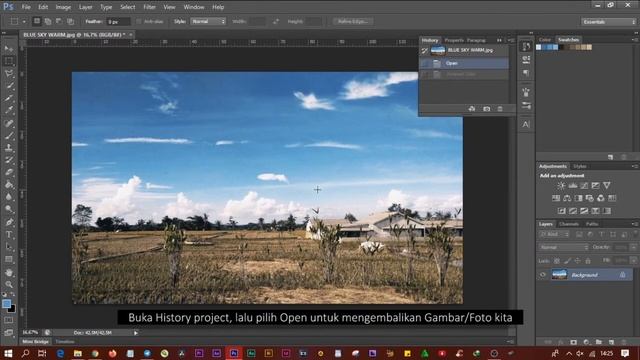The height and width of the screenshot is (360, 640).
Task: Open the Essentials workspace dropdown
Action: (609, 22)
